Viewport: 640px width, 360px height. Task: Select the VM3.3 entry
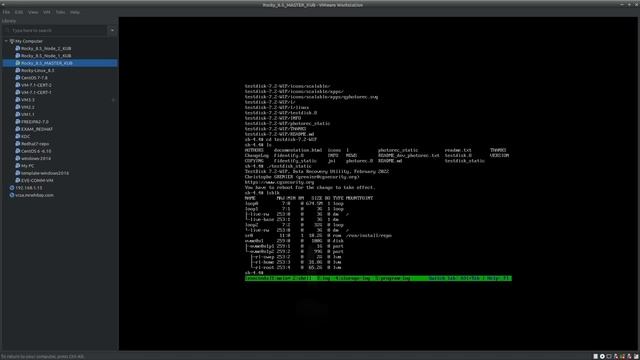(28, 100)
